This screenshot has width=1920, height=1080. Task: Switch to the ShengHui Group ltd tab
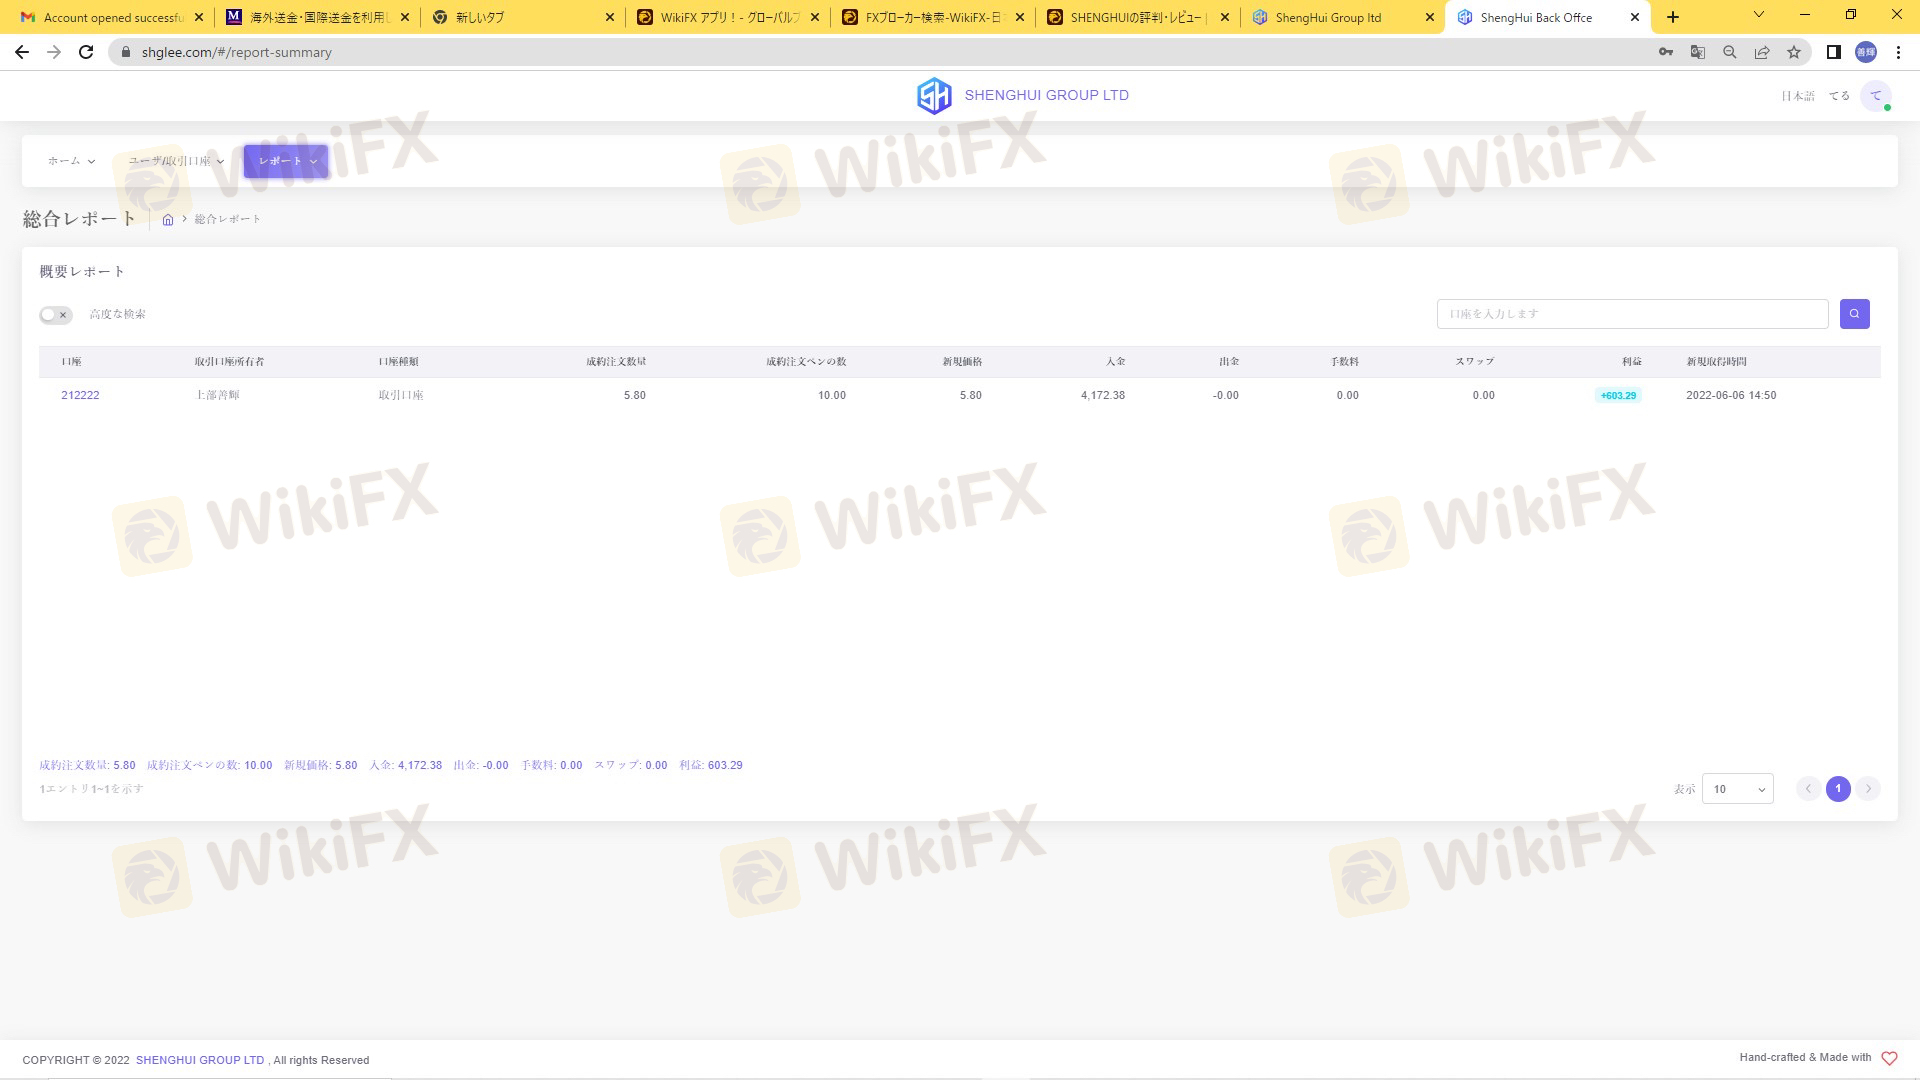pyautogui.click(x=1343, y=18)
